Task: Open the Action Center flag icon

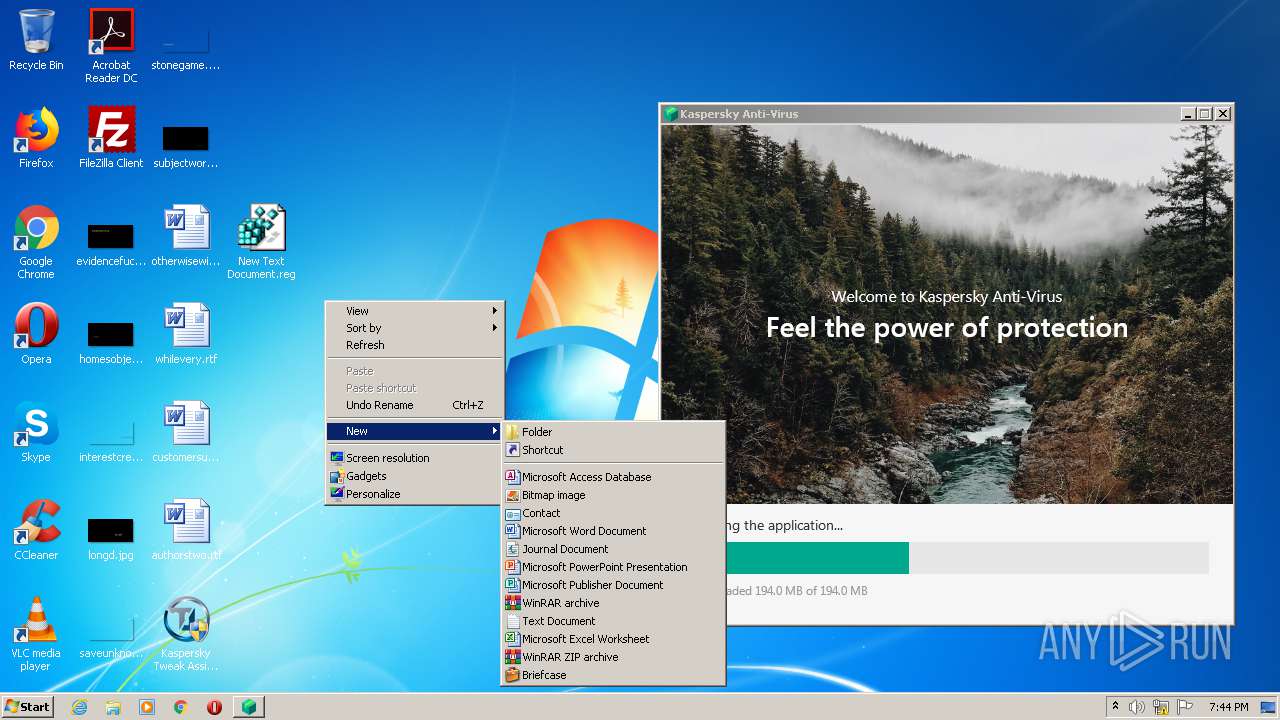Action: click(x=1185, y=707)
